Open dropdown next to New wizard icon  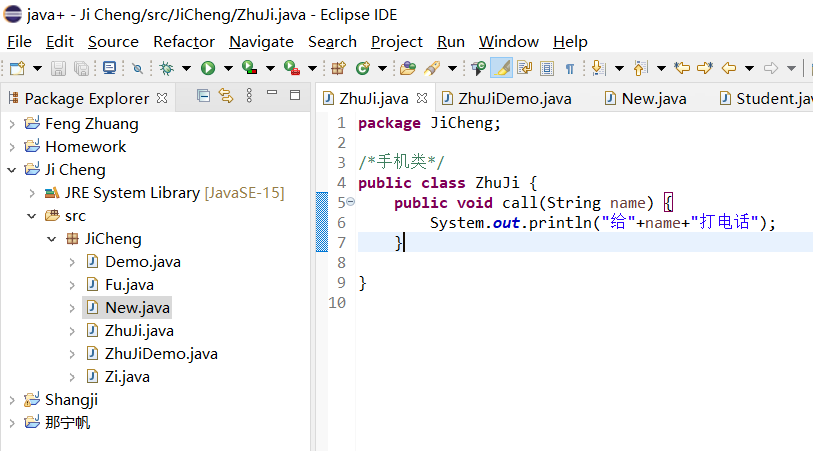point(37,68)
